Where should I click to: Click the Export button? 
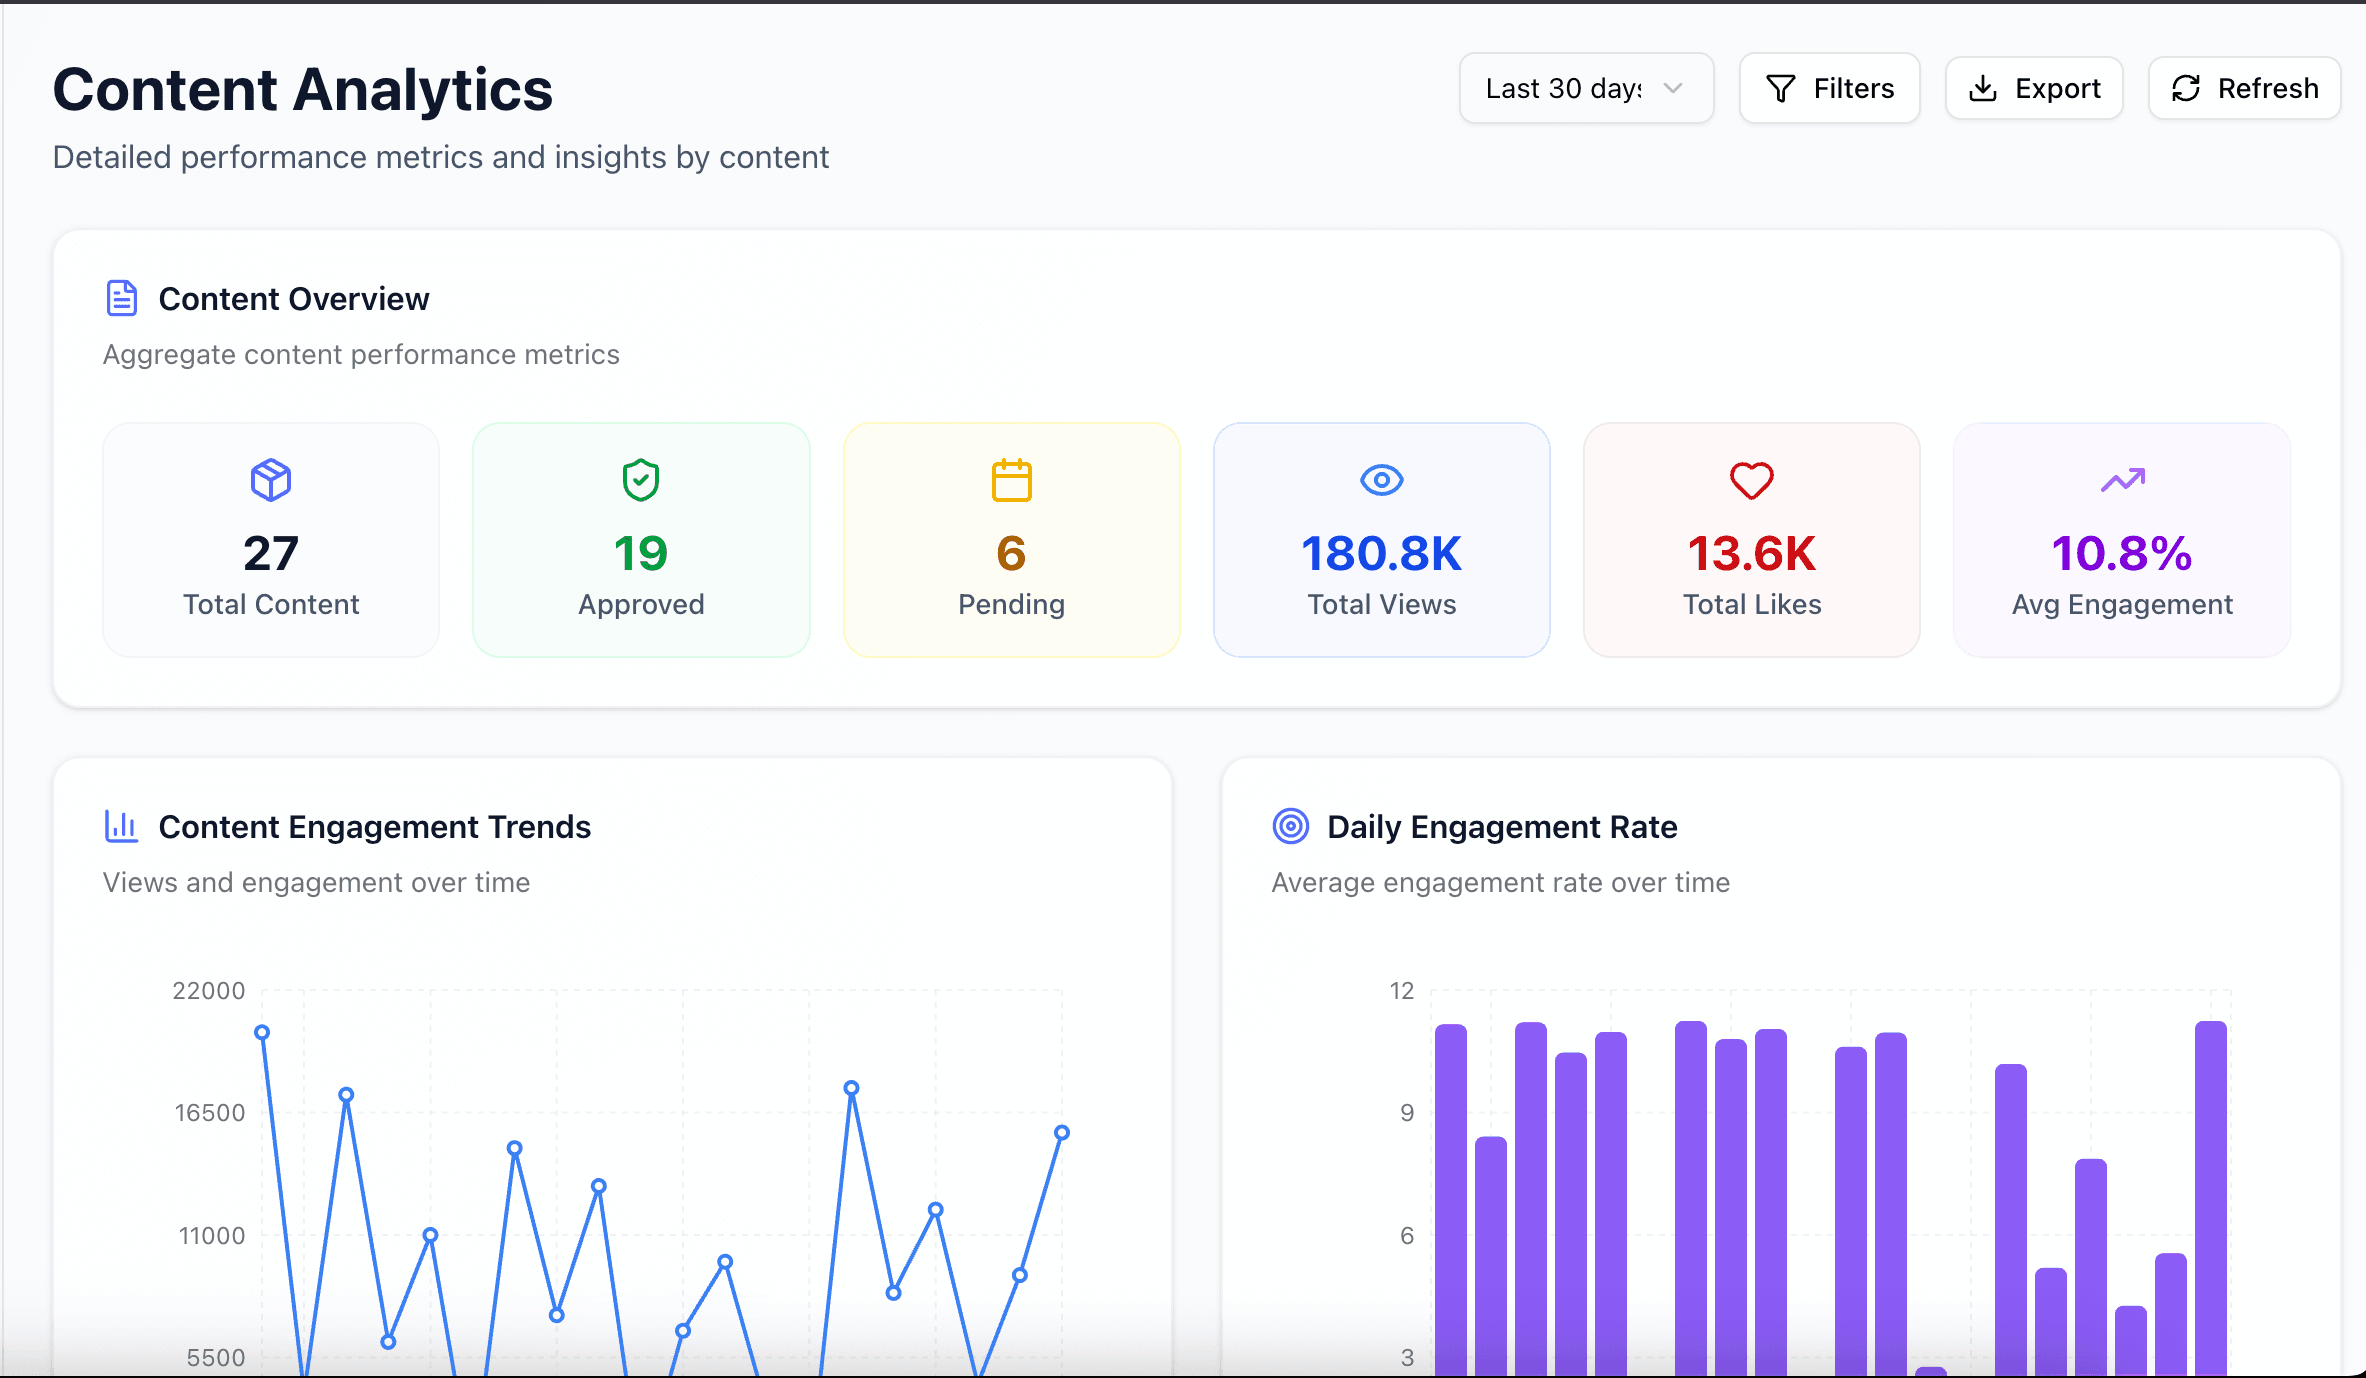tap(2034, 88)
